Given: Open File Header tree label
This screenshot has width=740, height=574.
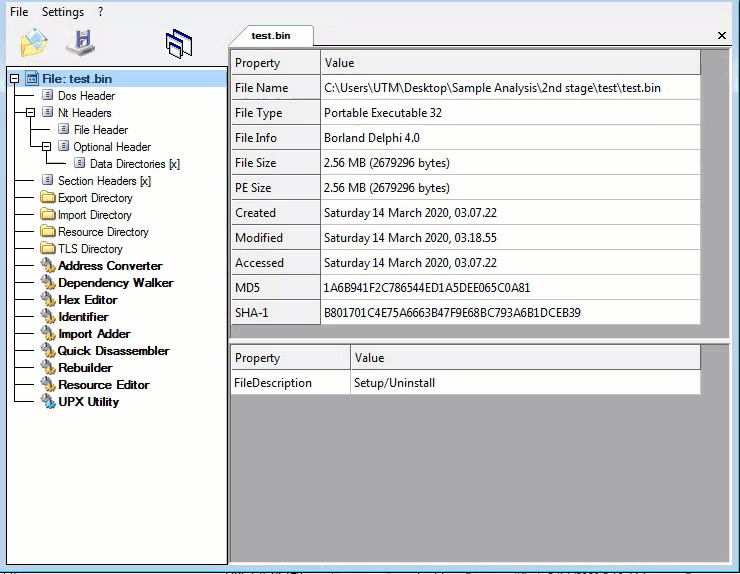Looking at the screenshot, I should coord(101,130).
